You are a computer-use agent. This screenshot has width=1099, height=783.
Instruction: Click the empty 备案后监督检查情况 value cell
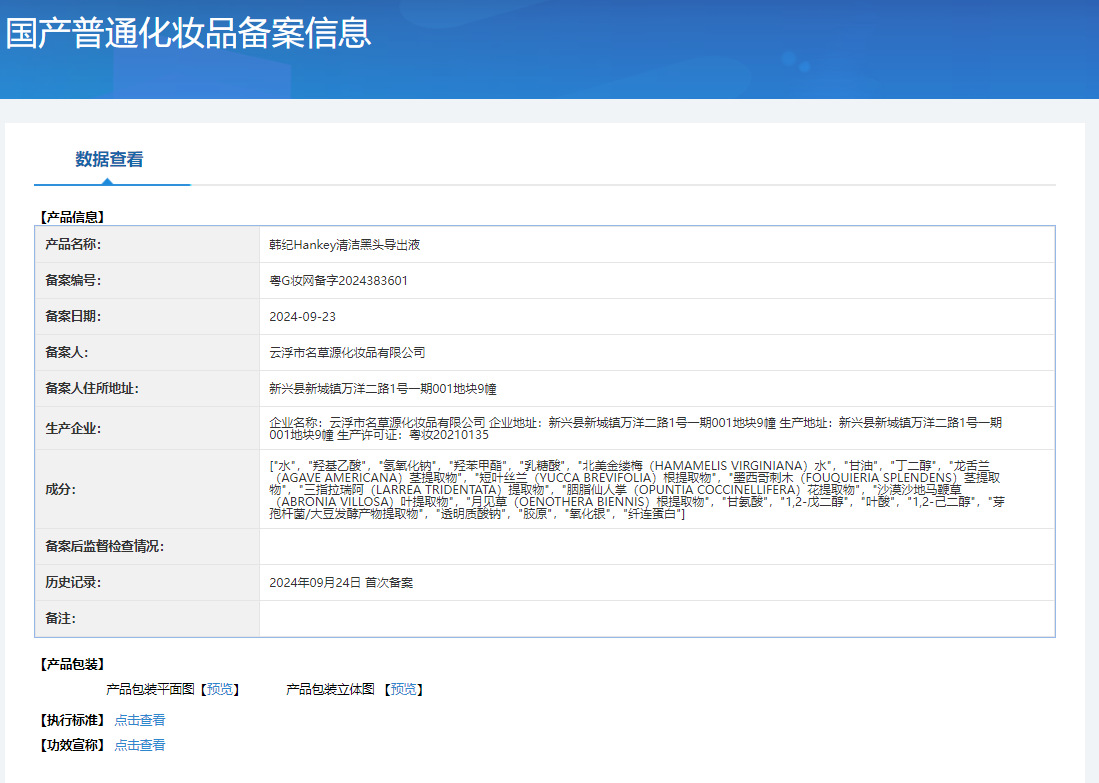(x=656, y=546)
